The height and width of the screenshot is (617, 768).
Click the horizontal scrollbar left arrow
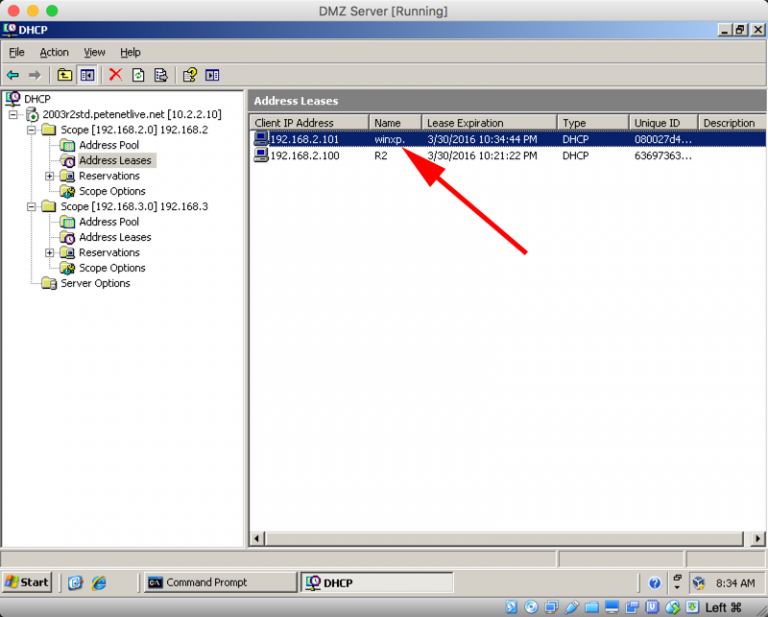tap(257, 539)
